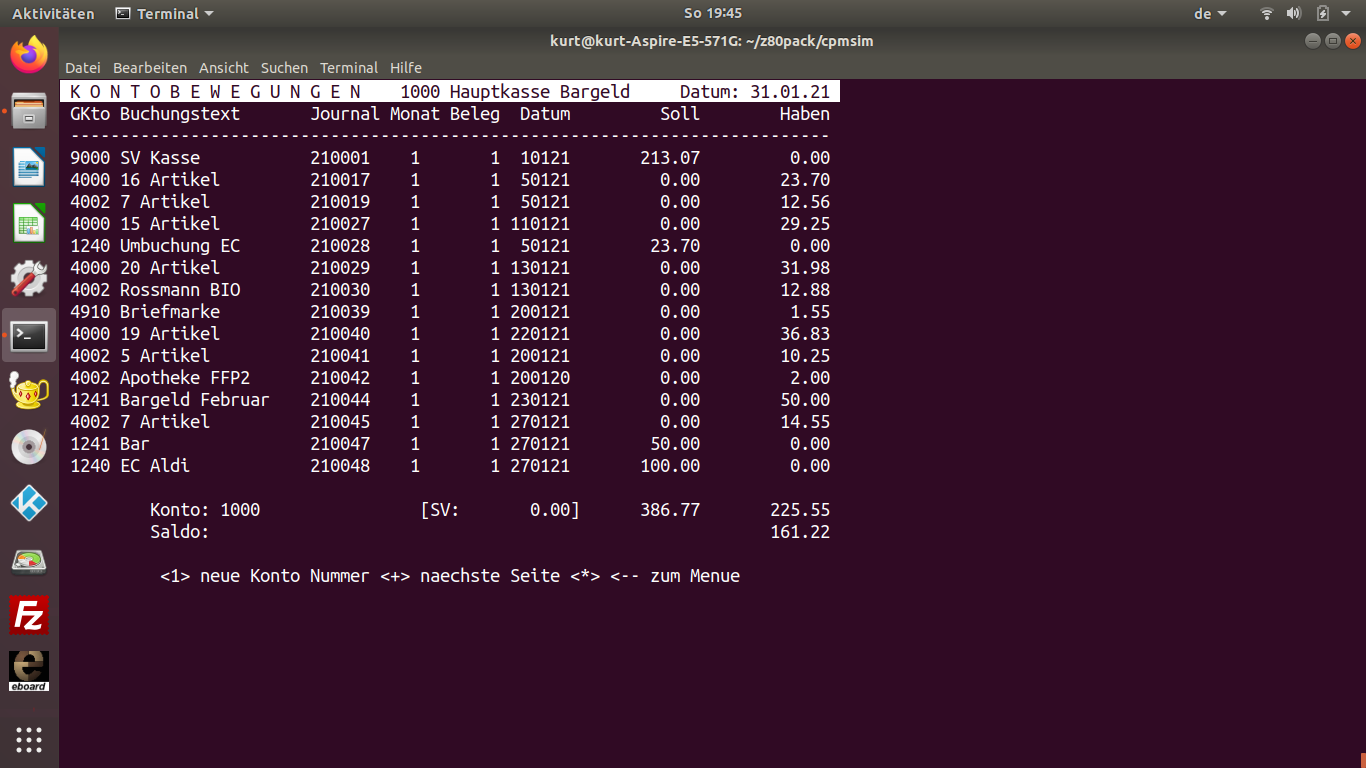This screenshot has height=768, width=1366.
Task: Open the Ansicht menu
Action: (224, 68)
